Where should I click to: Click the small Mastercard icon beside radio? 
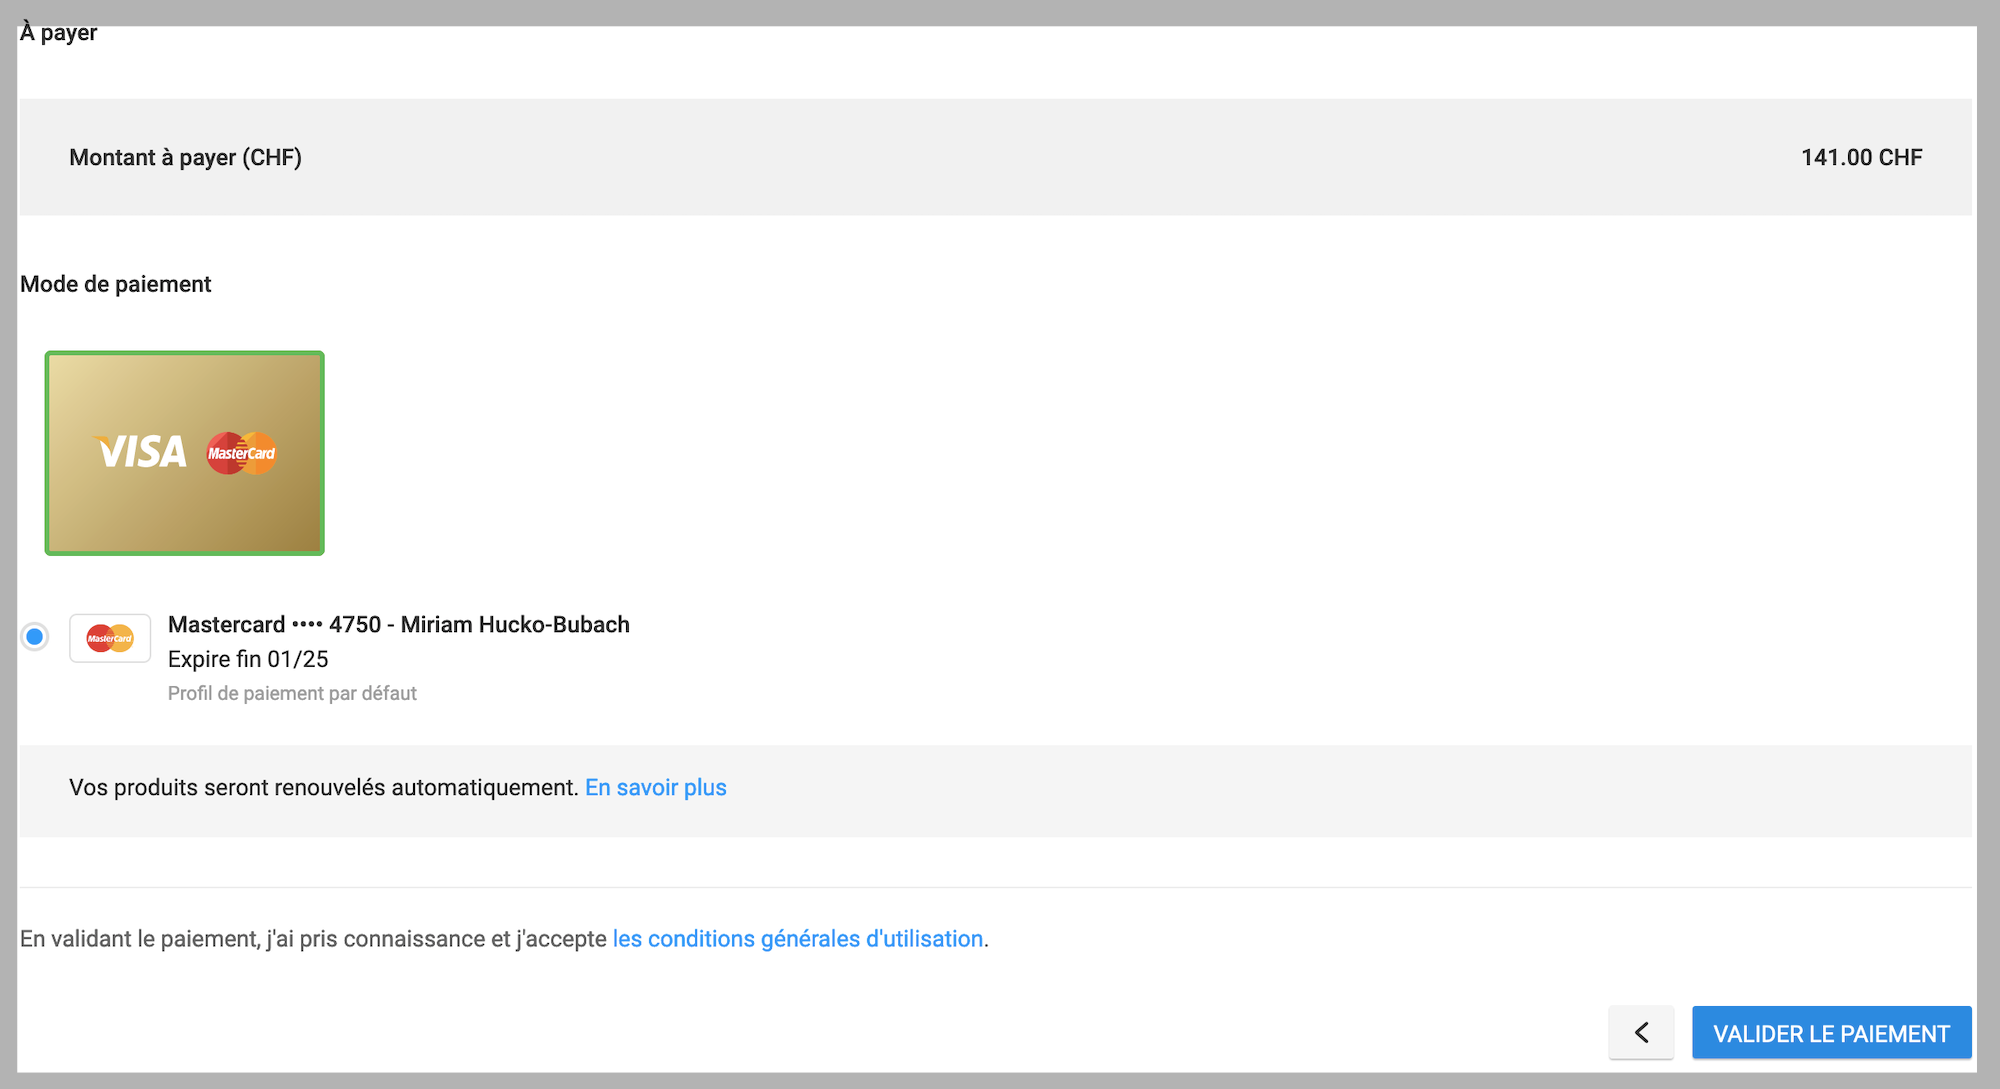[110, 638]
